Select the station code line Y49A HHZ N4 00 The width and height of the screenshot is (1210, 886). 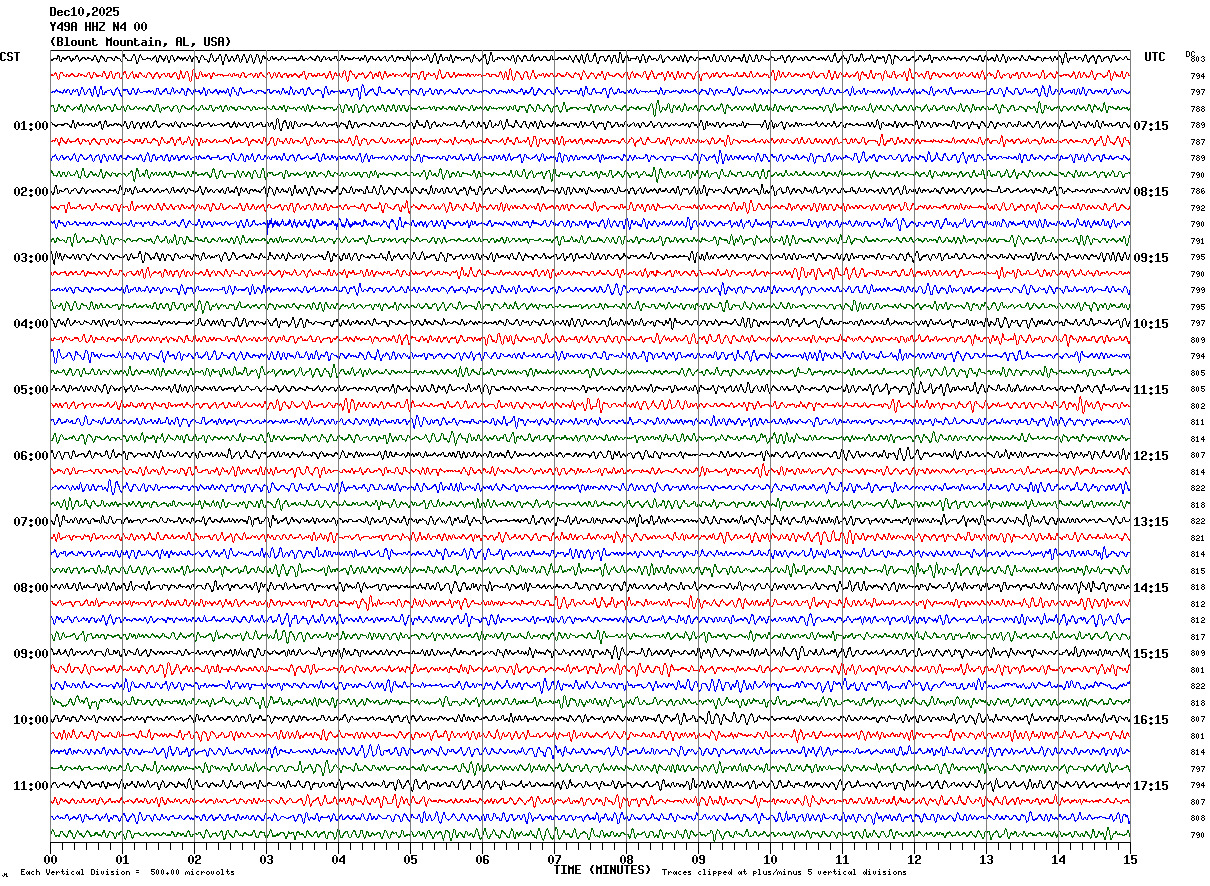coord(98,27)
